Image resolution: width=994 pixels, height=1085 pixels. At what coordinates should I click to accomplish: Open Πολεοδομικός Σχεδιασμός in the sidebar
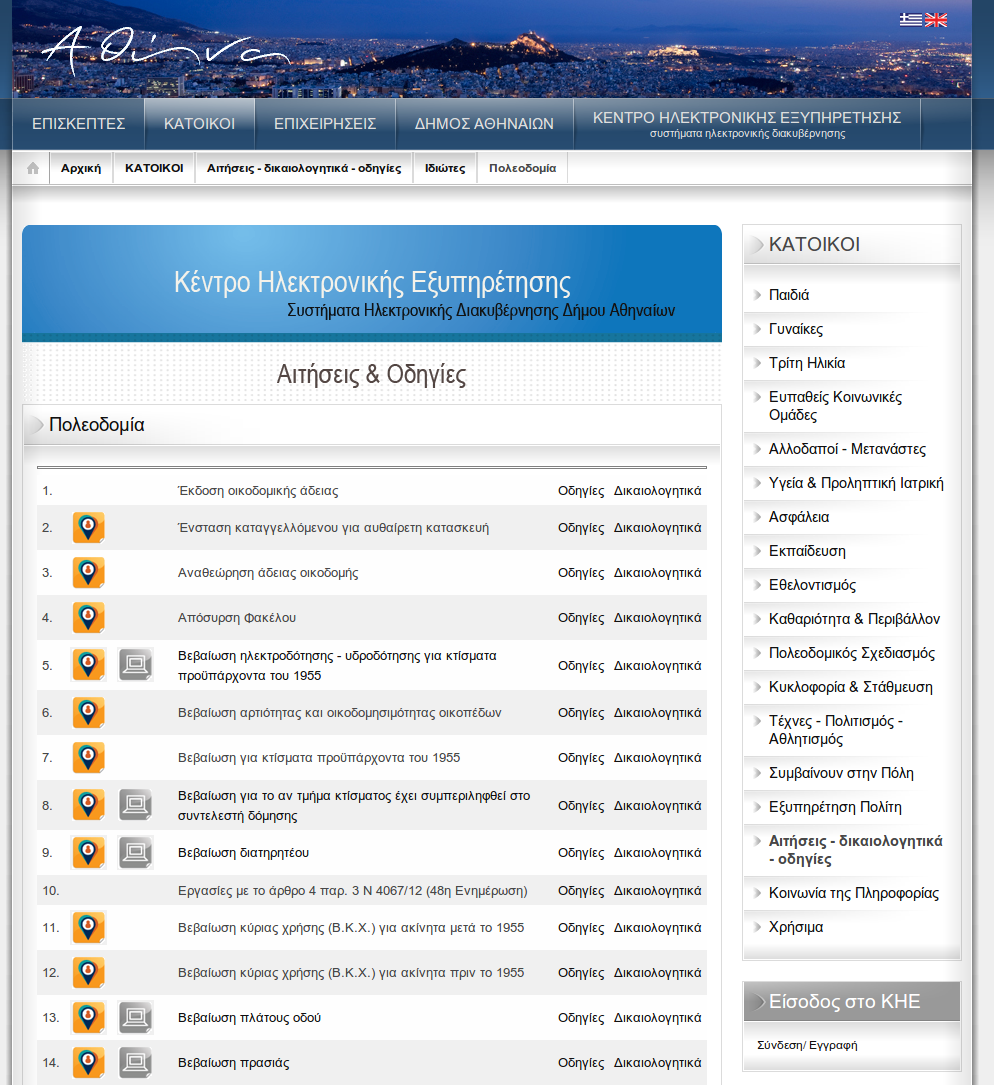tap(851, 653)
